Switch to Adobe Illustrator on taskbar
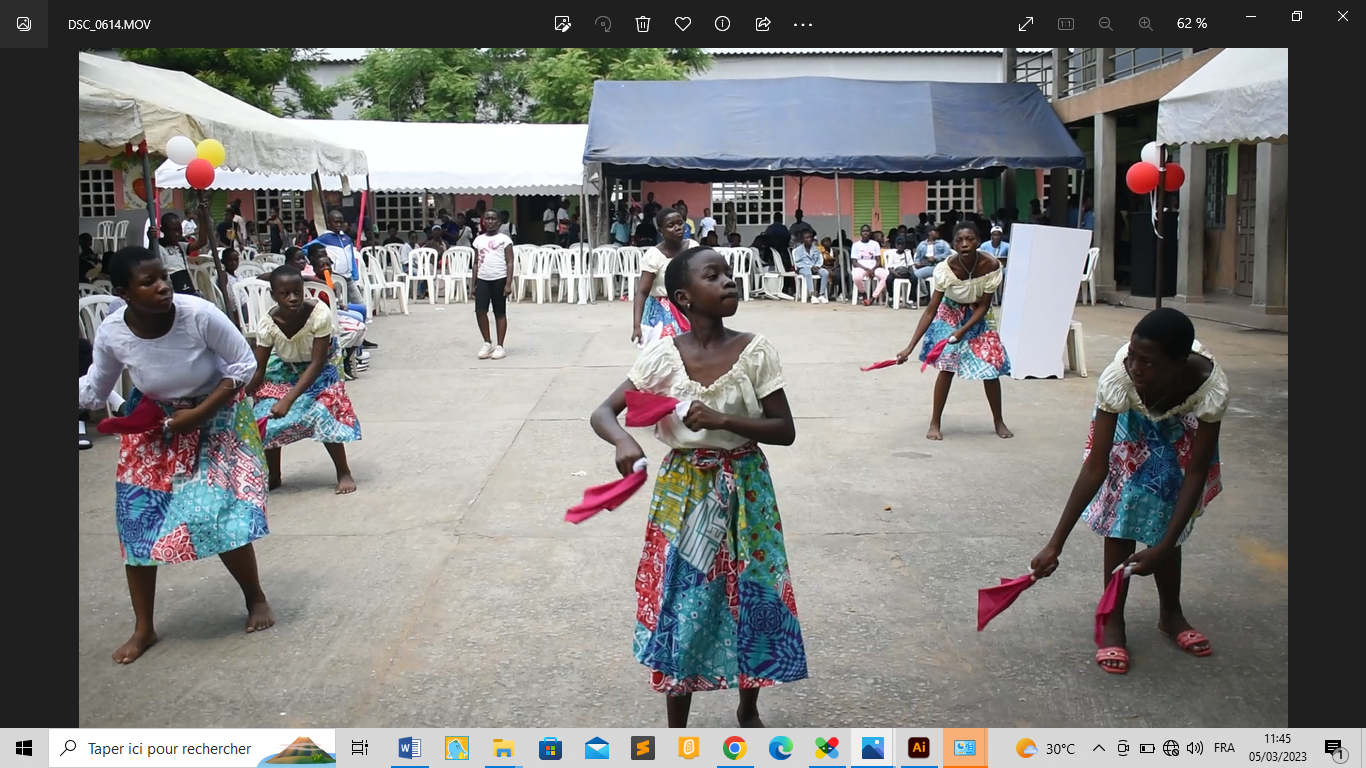This screenshot has width=1366, height=768. pos(918,748)
